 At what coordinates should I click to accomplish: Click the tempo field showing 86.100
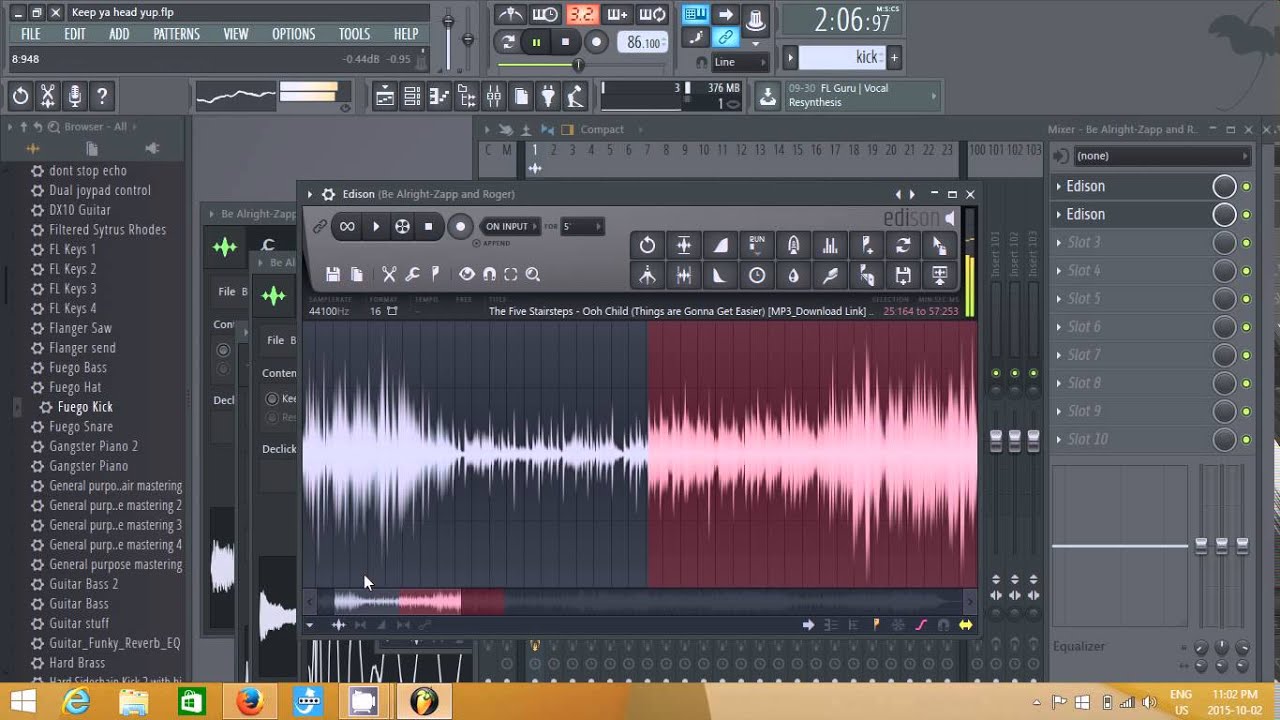(643, 42)
